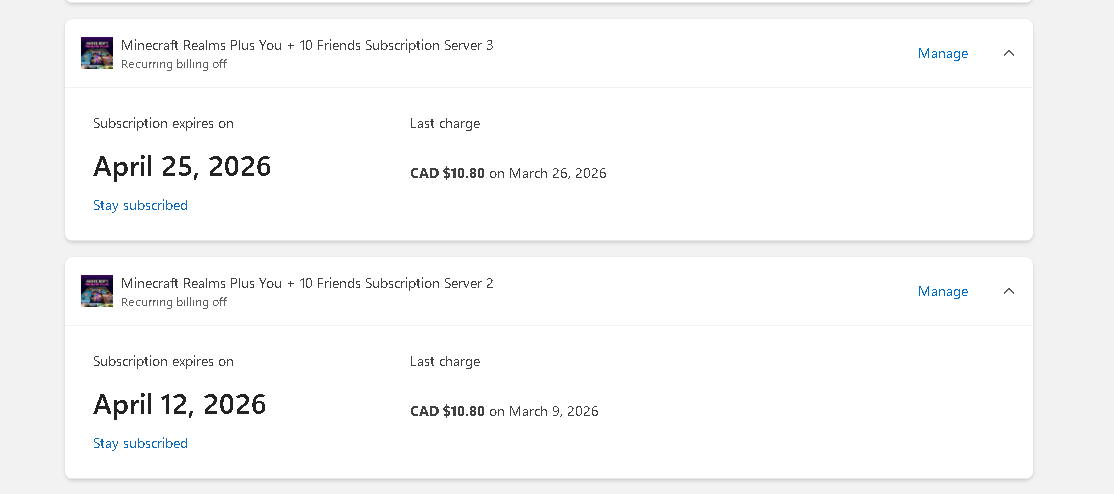Click Stay subscribed under April 12, 2026
The height and width of the screenshot is (494, 1114).
point(140,443)
